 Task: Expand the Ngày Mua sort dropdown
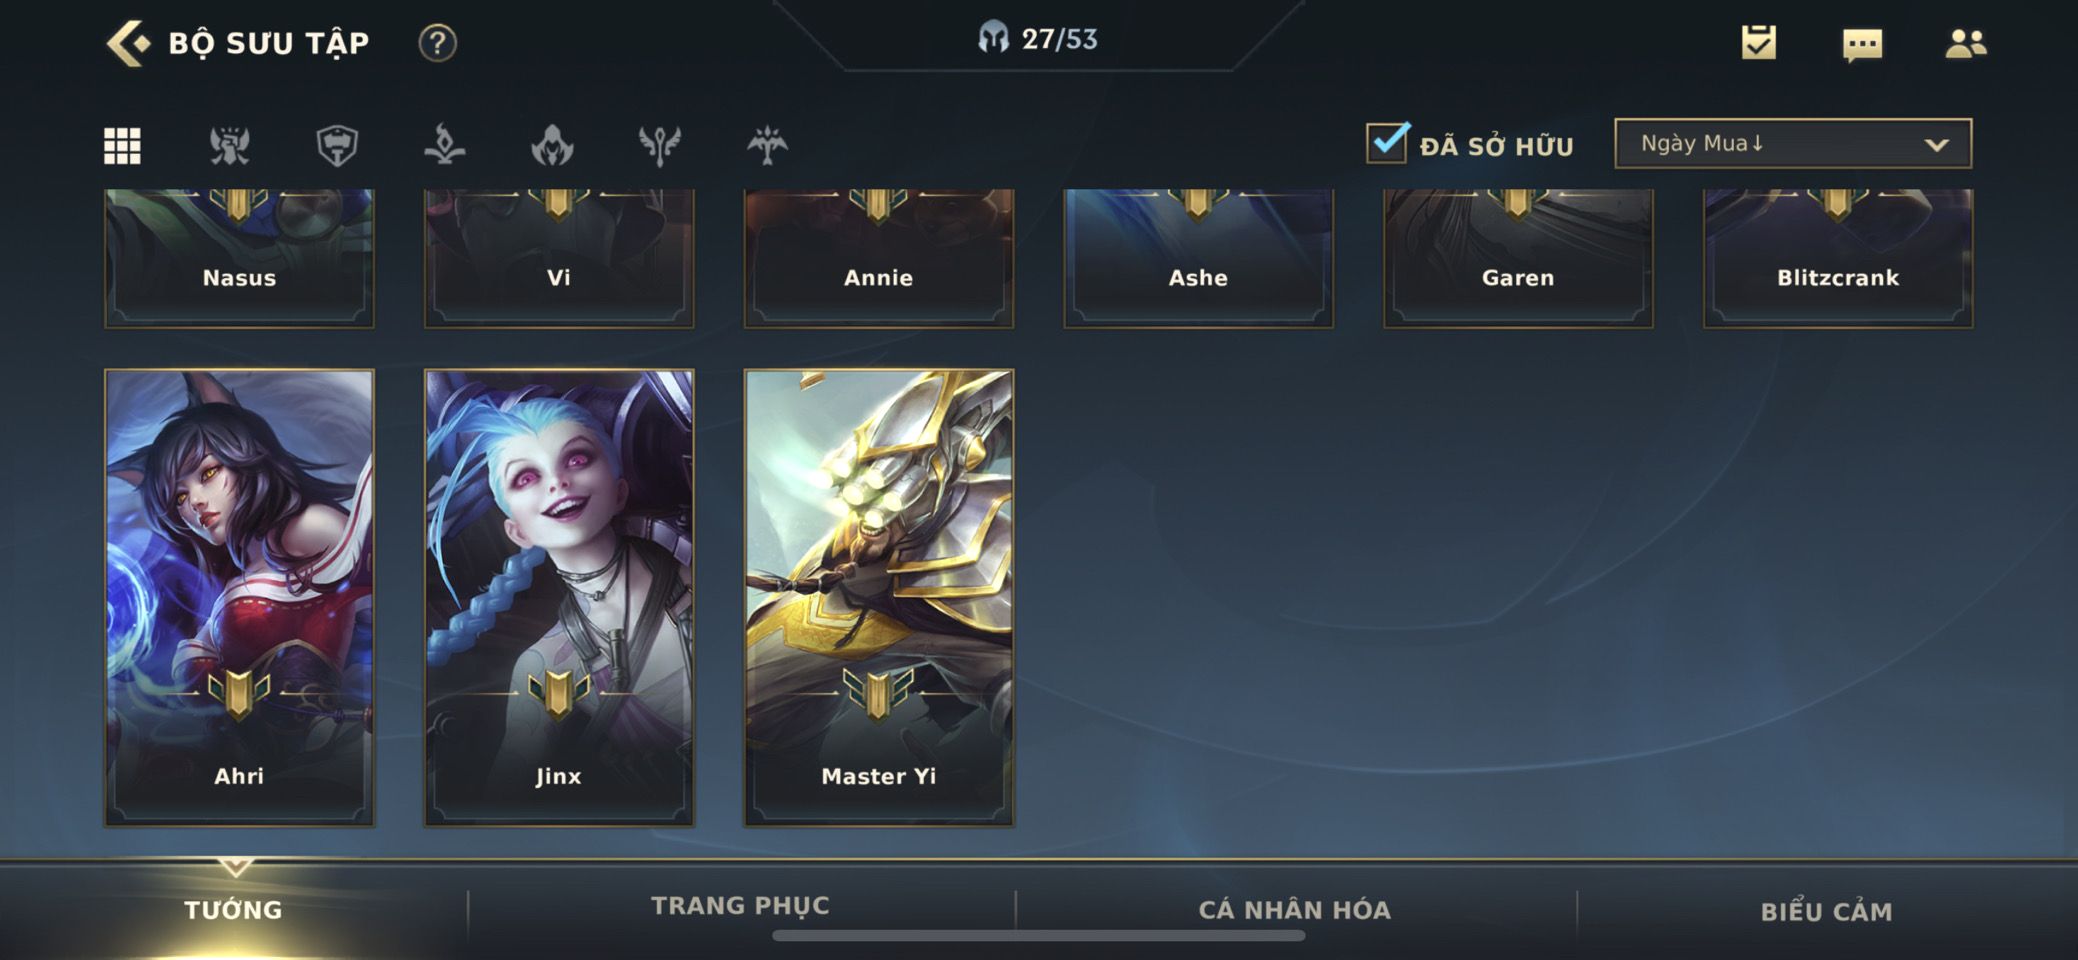(1793, 143)
